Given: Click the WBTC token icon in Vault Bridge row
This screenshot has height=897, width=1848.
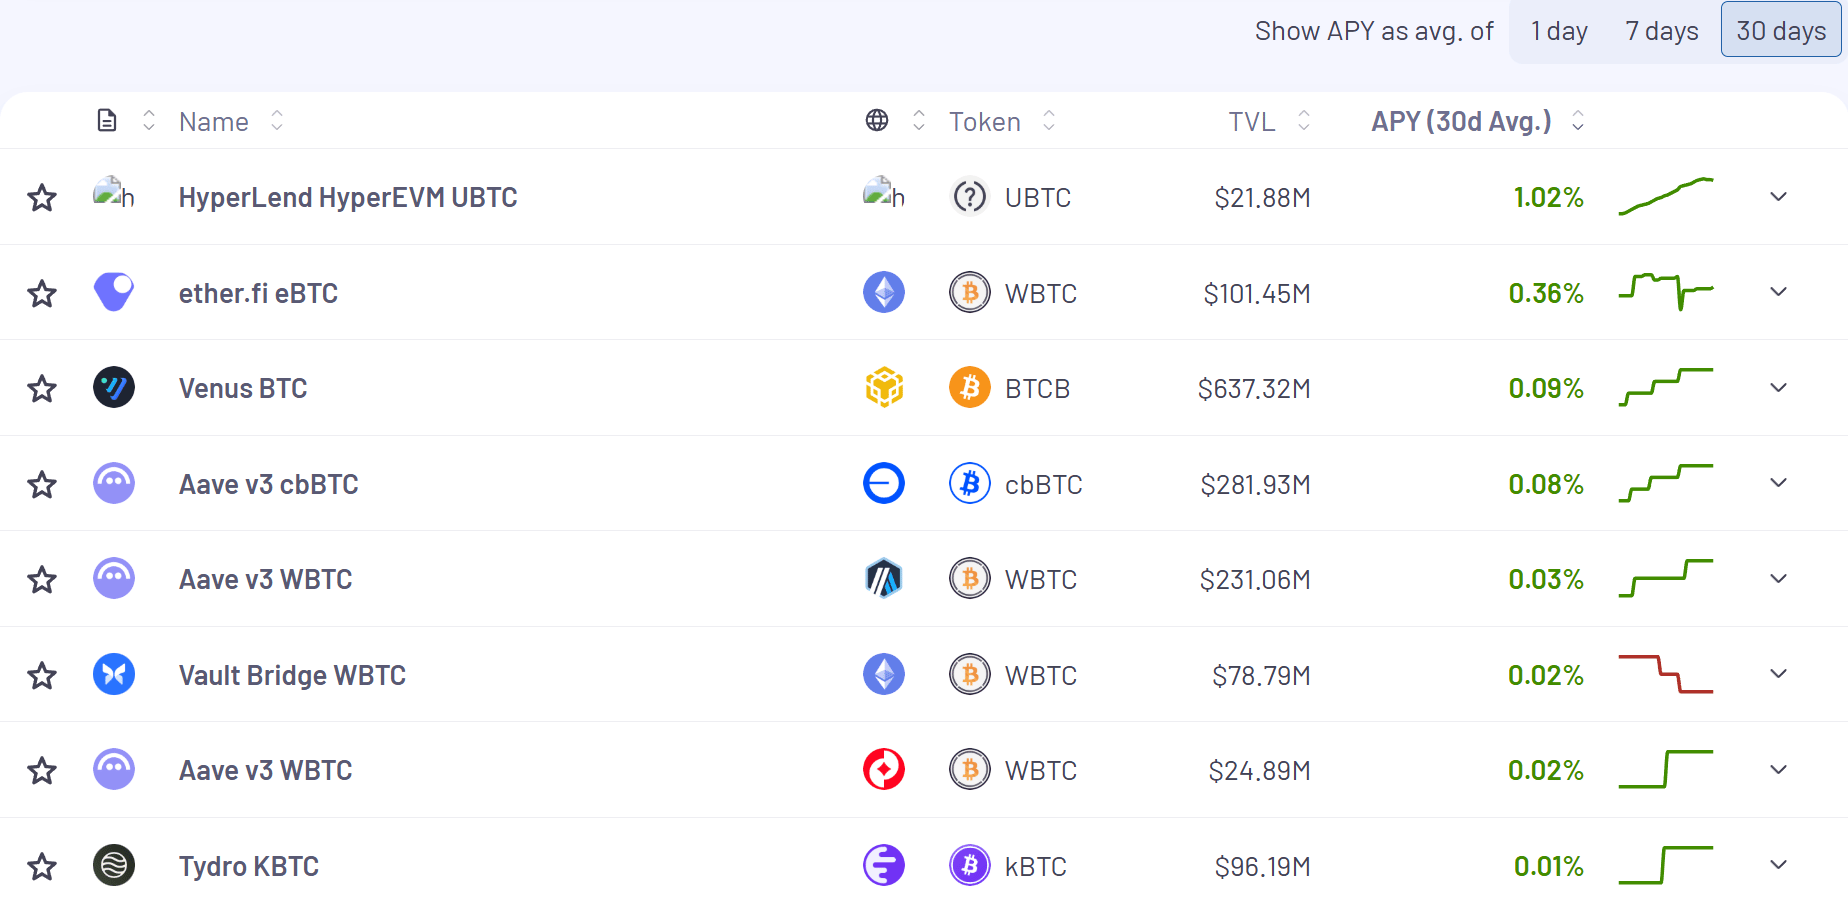Looking at the screenshot, I should [x=970, y=674].
